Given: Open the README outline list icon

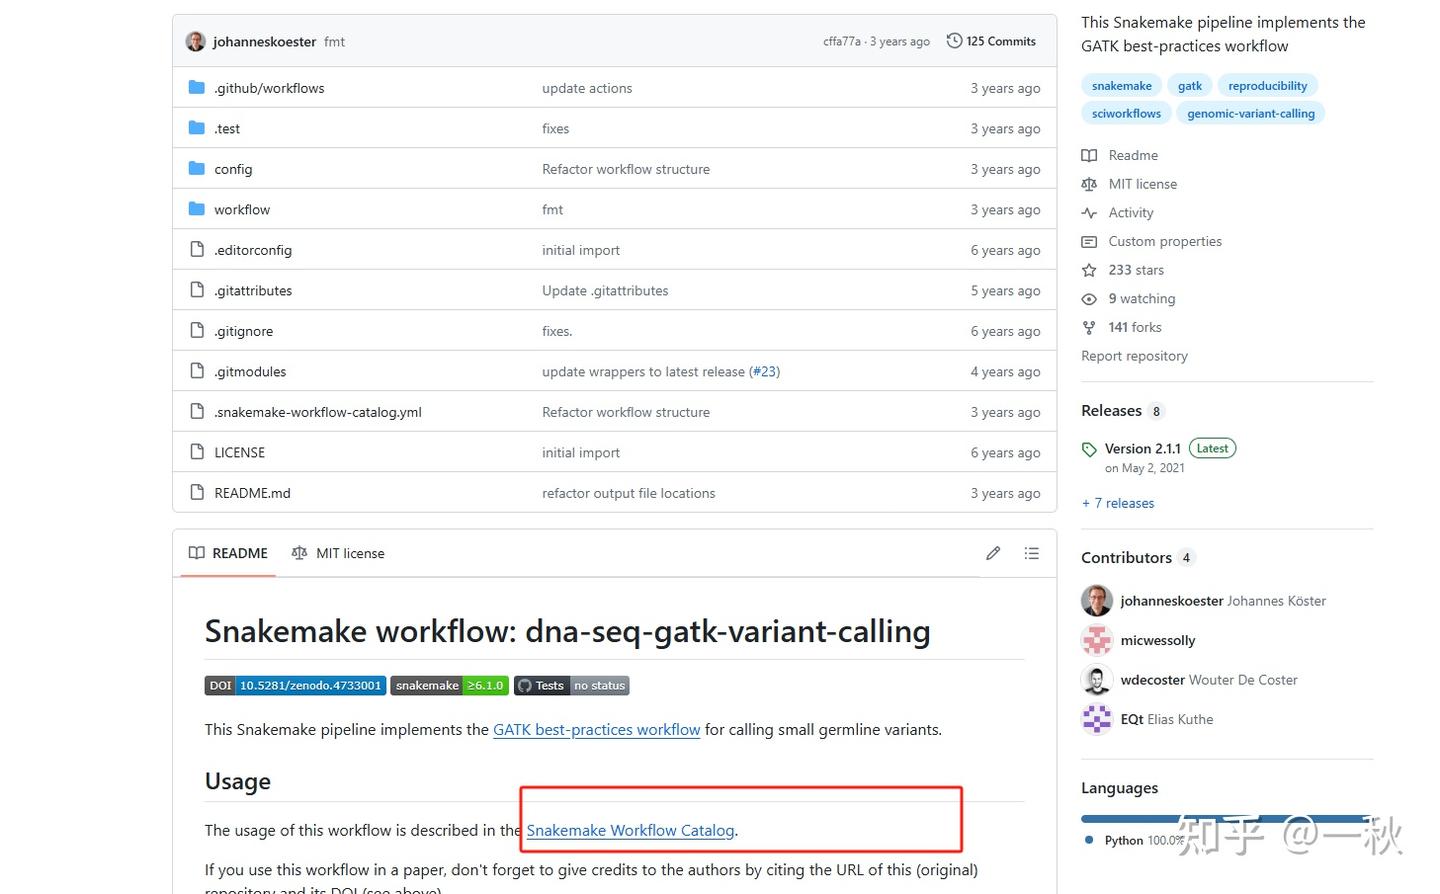Looking at the screenshot, I should tap(1032, 553).
